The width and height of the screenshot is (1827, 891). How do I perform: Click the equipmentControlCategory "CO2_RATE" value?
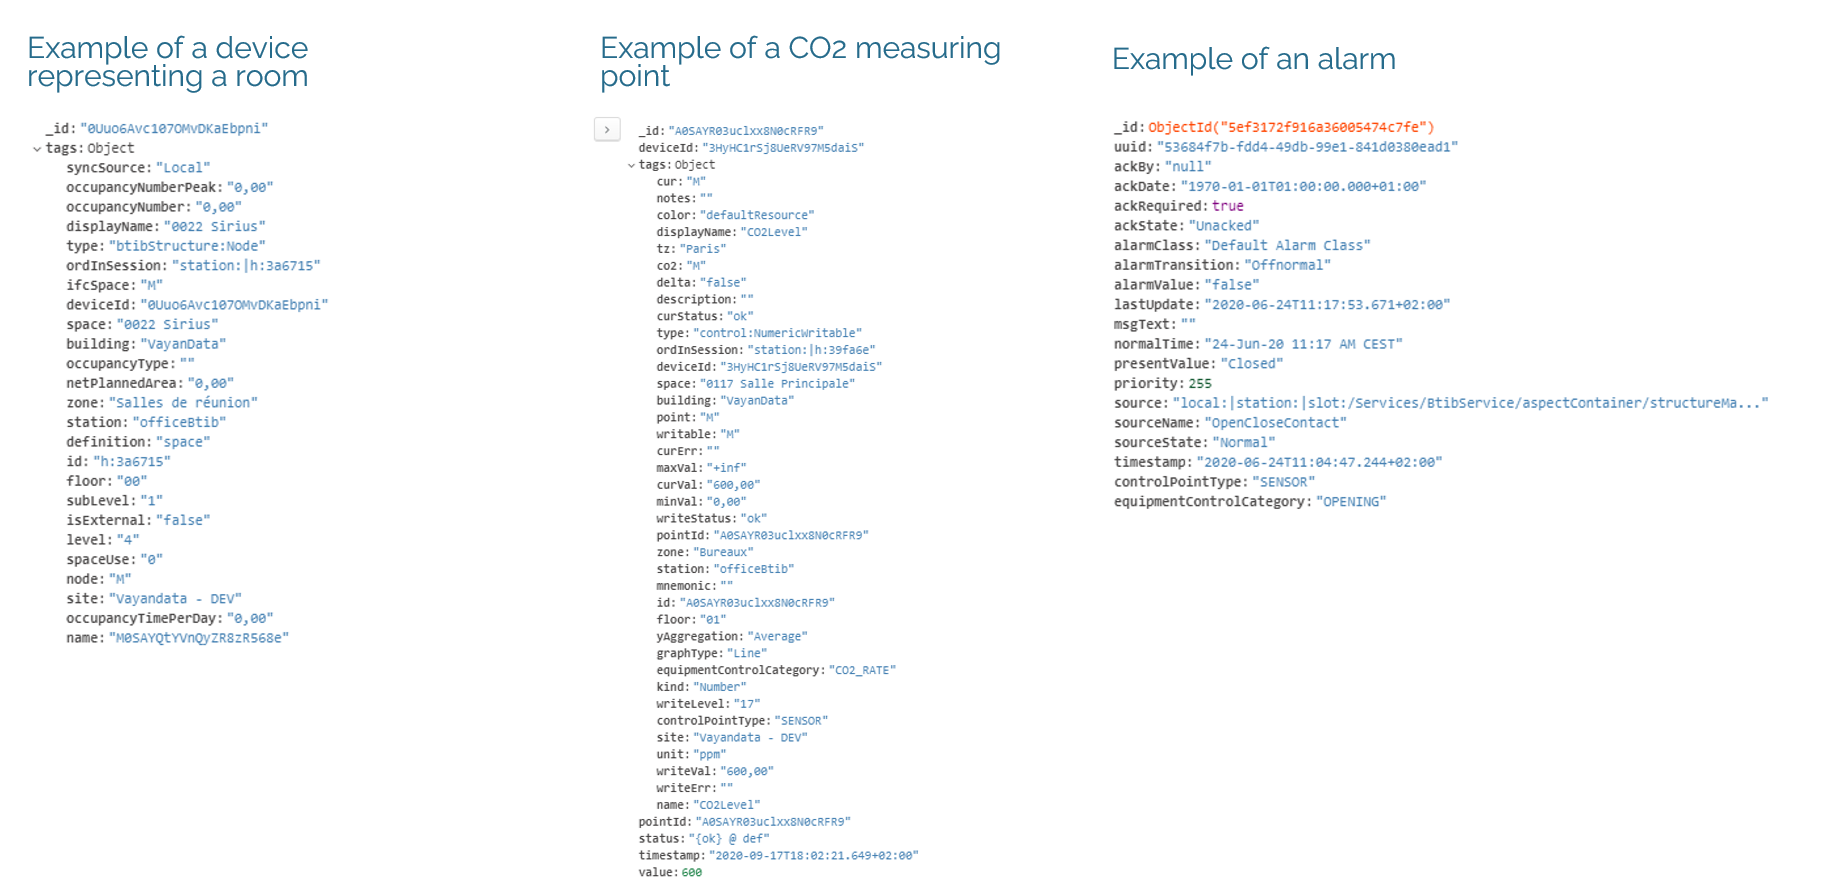(x=864, y=670)
